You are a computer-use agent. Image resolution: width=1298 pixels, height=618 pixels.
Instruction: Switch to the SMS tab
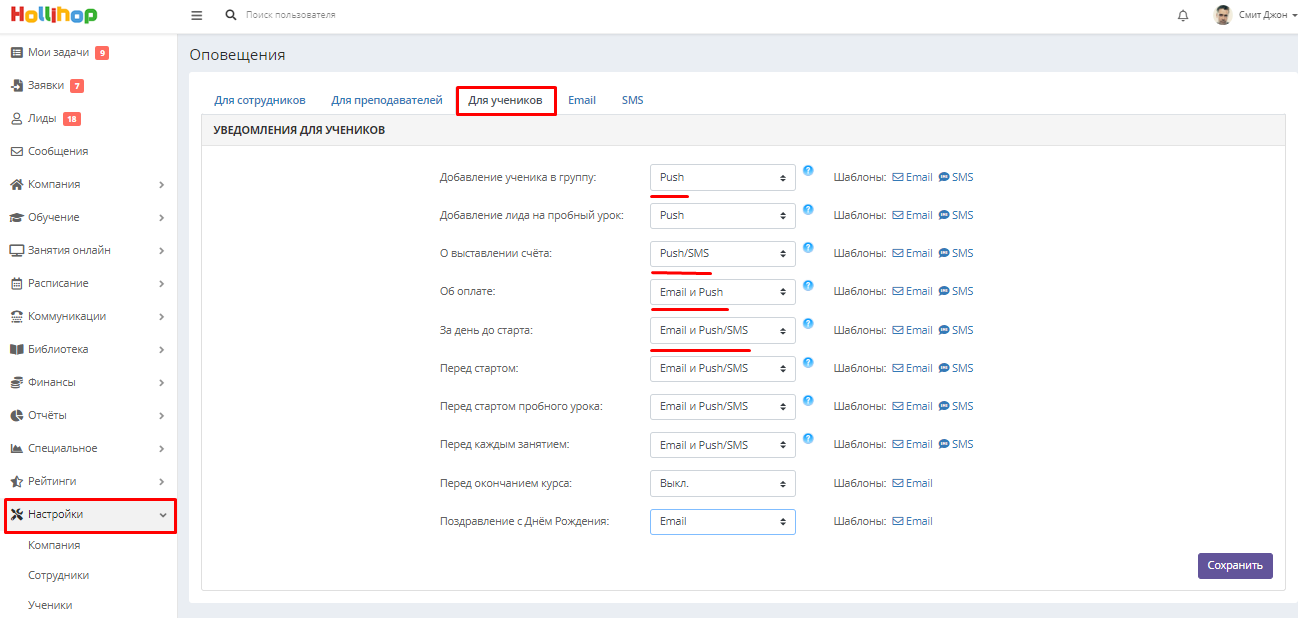[x=632, y=100]
